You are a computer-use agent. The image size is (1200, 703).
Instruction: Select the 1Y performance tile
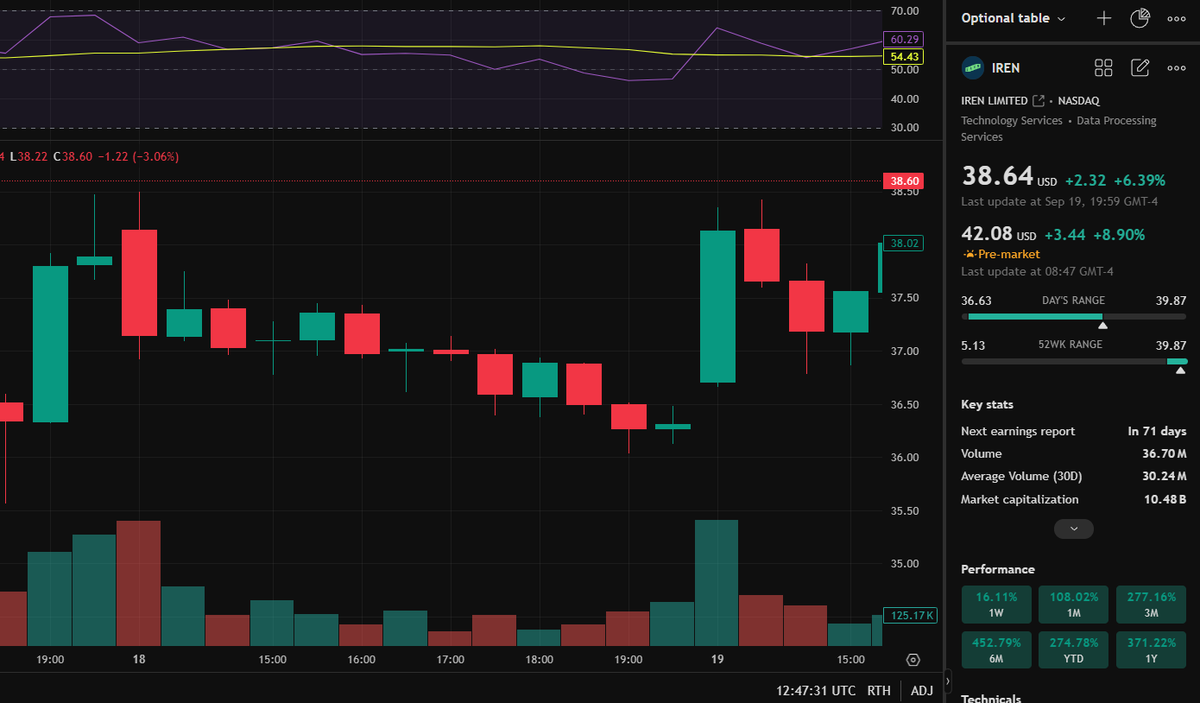click(x=1151, y=649)
